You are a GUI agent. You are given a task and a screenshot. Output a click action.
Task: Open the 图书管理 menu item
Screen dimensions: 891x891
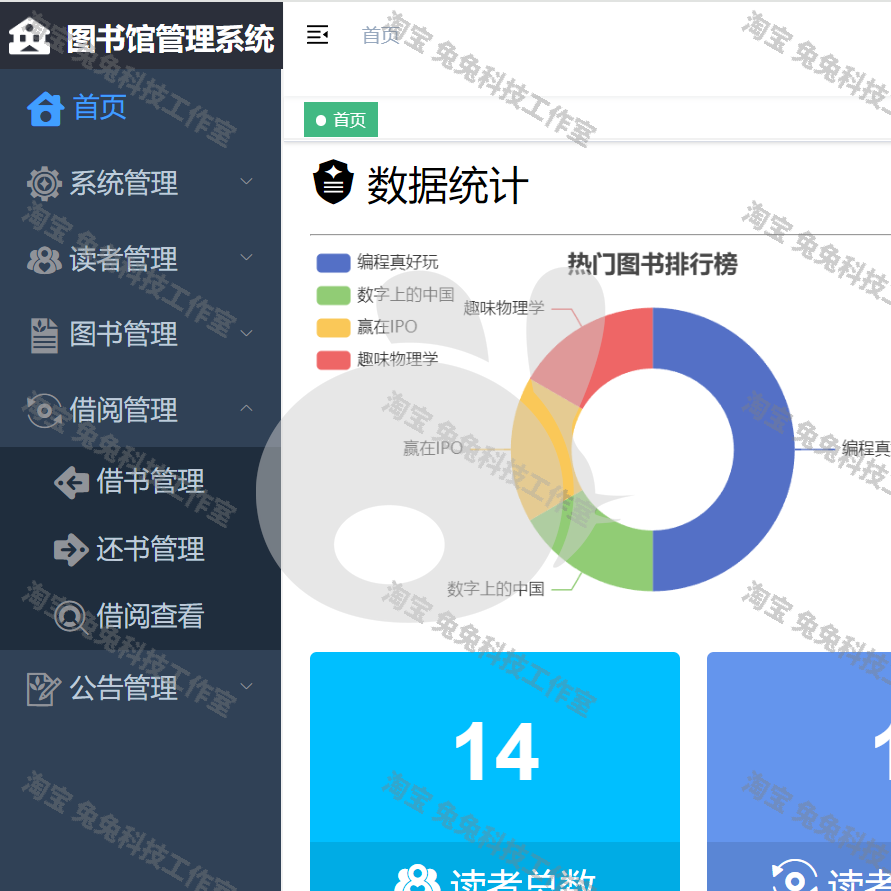click(140, 334)
